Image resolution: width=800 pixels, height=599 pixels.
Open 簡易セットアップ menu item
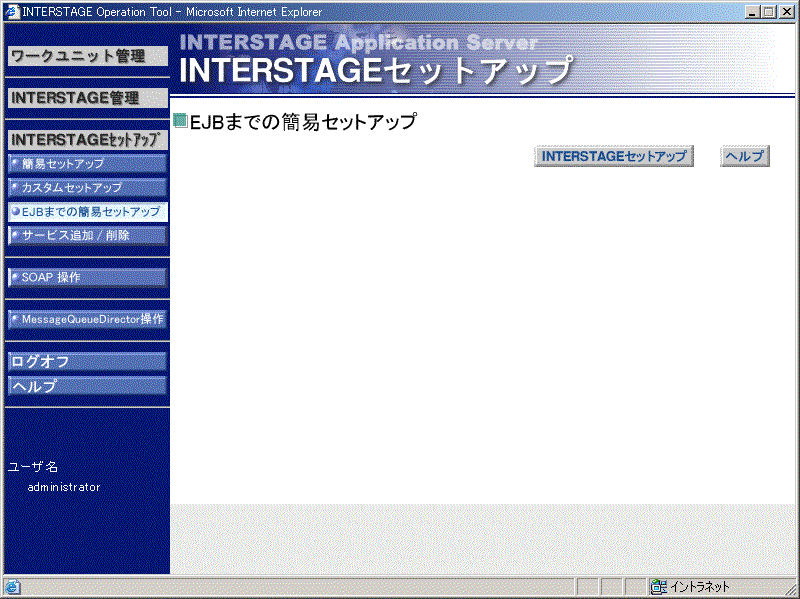click(x=87, y=164)
